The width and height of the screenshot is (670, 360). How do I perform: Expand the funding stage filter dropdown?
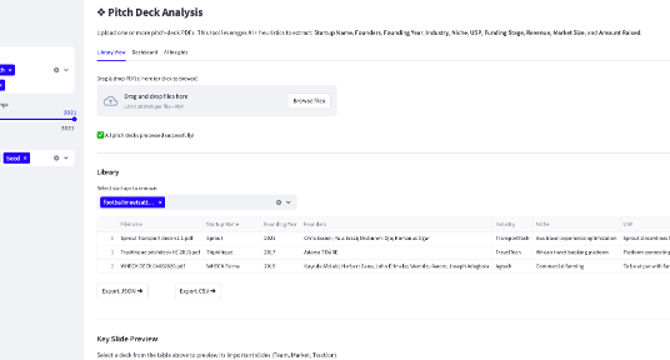pos(66,158)
